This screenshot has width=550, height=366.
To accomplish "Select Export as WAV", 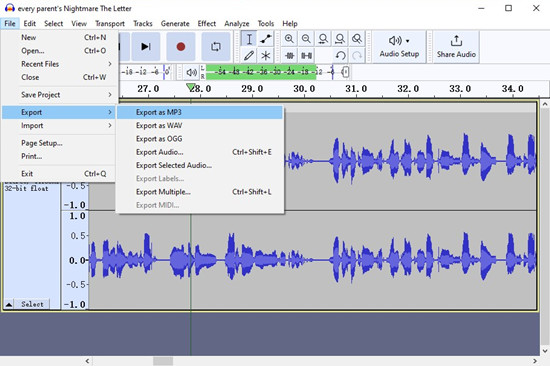I will (200, 126).
